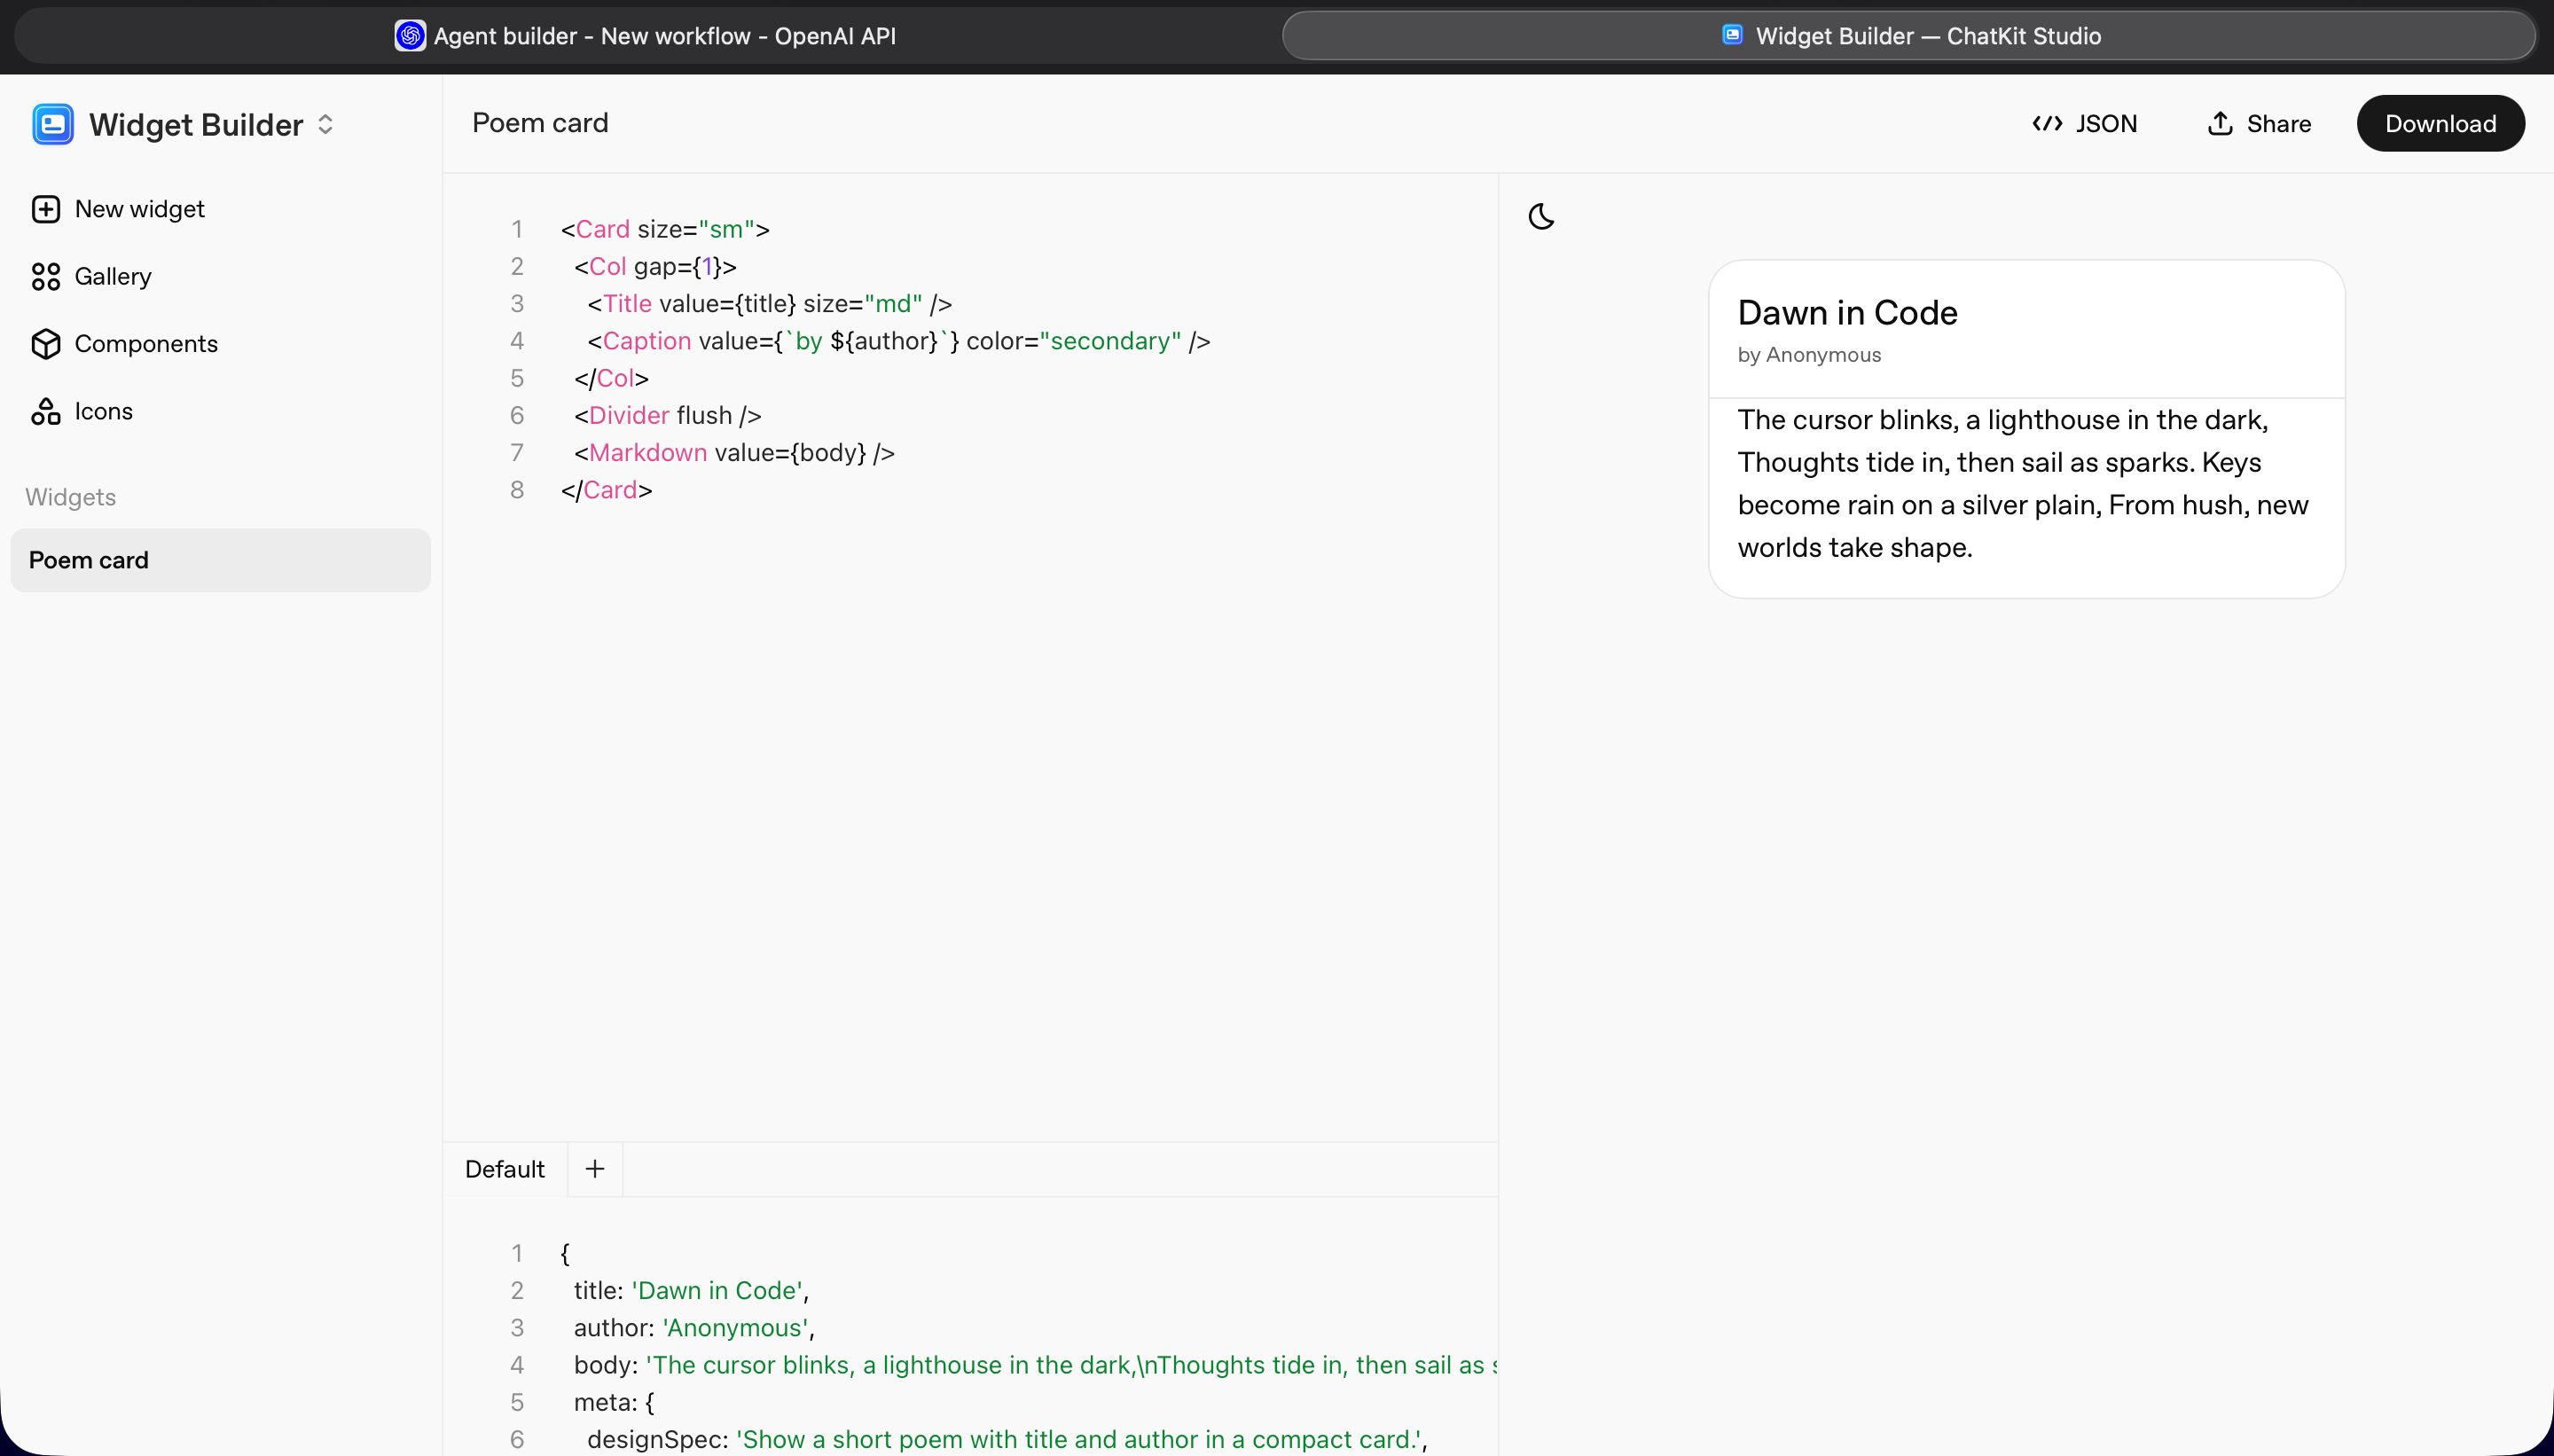
Task: Click the Poem card title field
Action: coord(540,123)
